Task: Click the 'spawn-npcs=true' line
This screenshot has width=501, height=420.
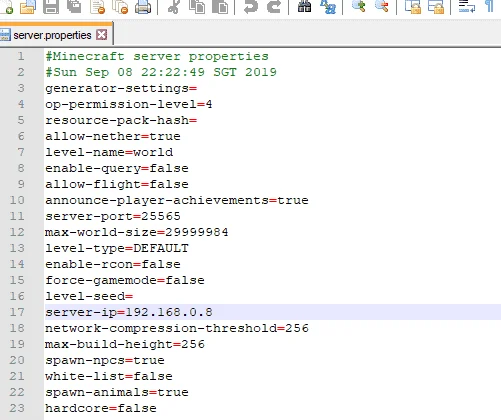Action: [105, 360]
